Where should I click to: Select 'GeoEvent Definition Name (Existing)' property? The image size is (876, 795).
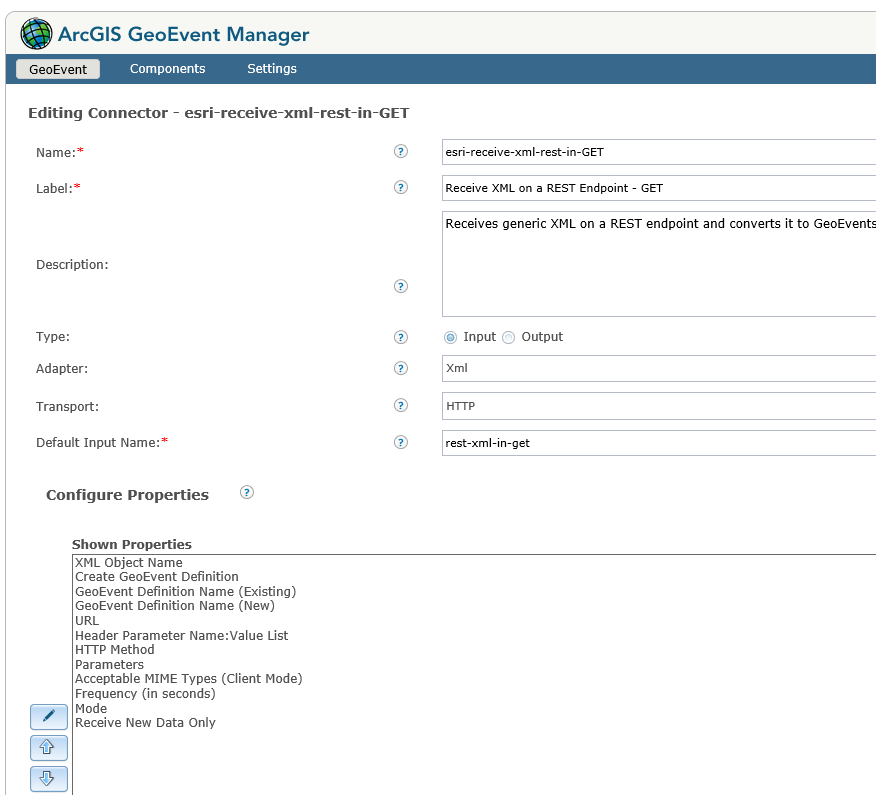(185, 591)
